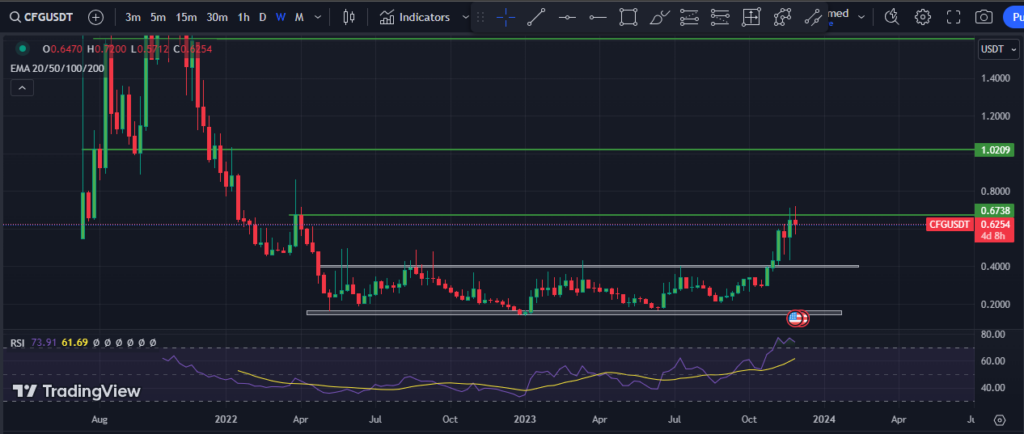
Task: Collapse the indicator legend chevron
Action: tap(22, 87)
